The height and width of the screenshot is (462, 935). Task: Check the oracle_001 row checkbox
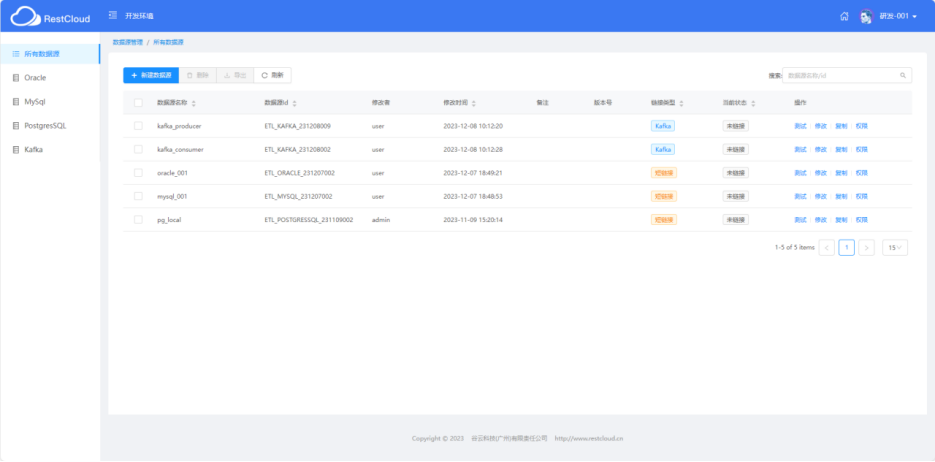[138, 172]
